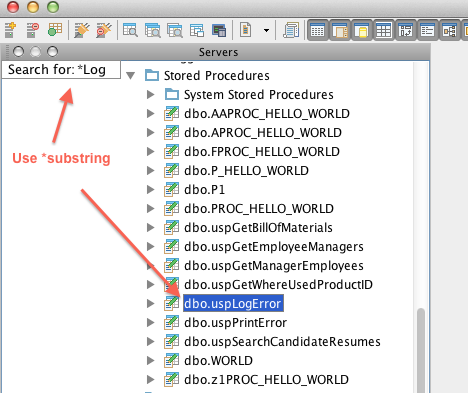468x393 pixels.
Task: Toggle the hierarchy diagram view button
Action: (450, 30)
